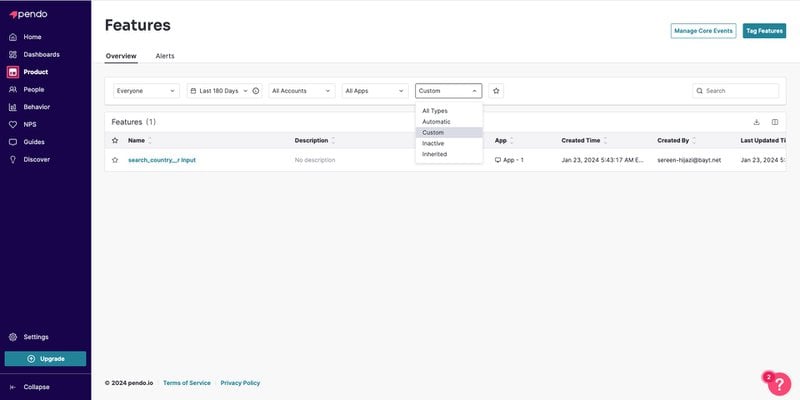This screenshot has height=400, width=800.
Task: Click the Pendo logo in sidebar
Action: pos(28,15)
